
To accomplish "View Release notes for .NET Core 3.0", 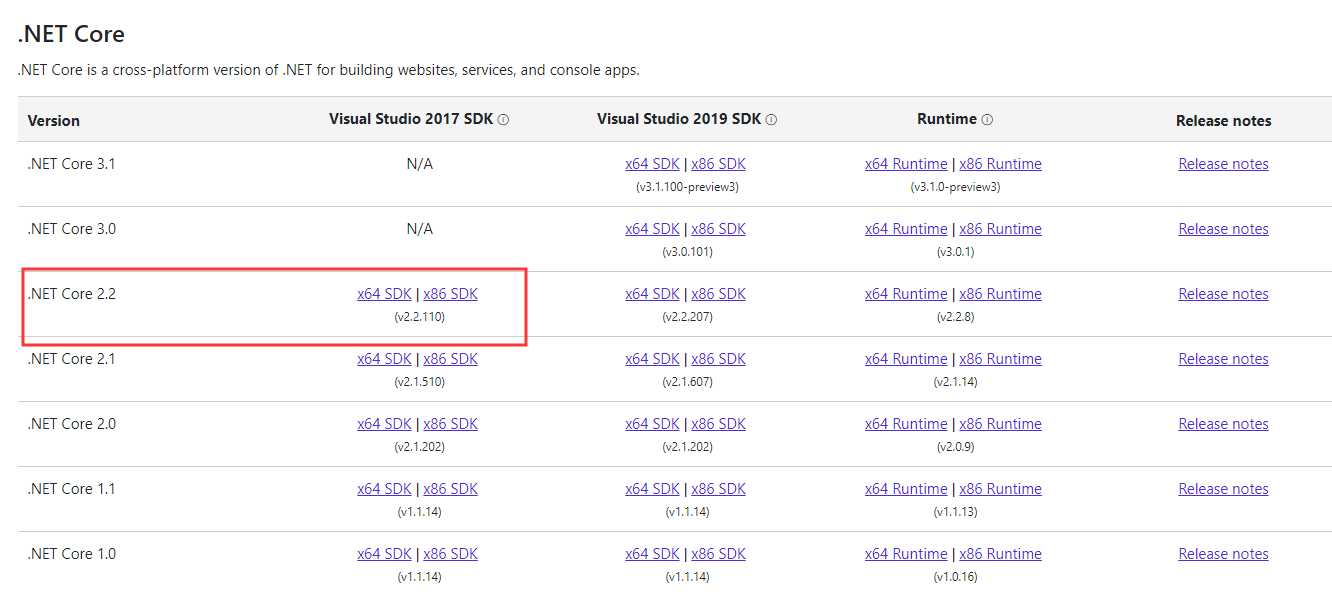I will click(1223, 229).
